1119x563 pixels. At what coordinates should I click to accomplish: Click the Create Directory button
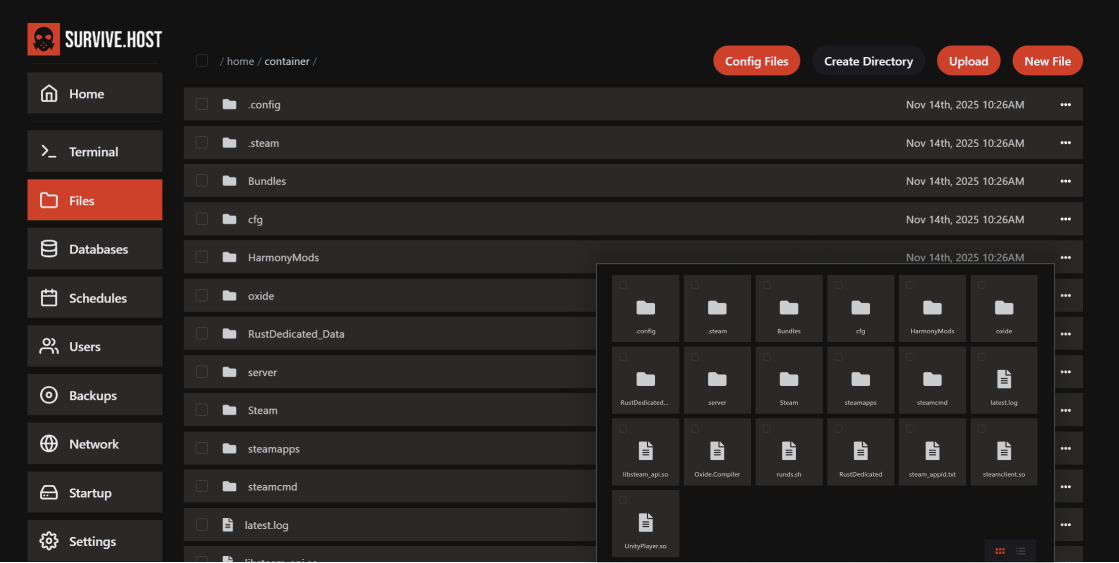868,61
